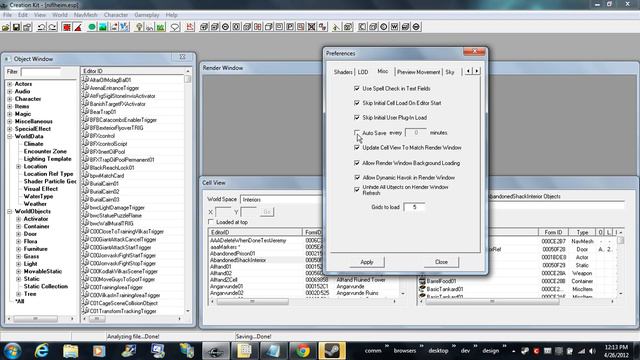The height and width of the screenshot is (360, 640).
Task: Toggle Skip Initial User Plug-In Load
Action: click(x=357, y=118)
